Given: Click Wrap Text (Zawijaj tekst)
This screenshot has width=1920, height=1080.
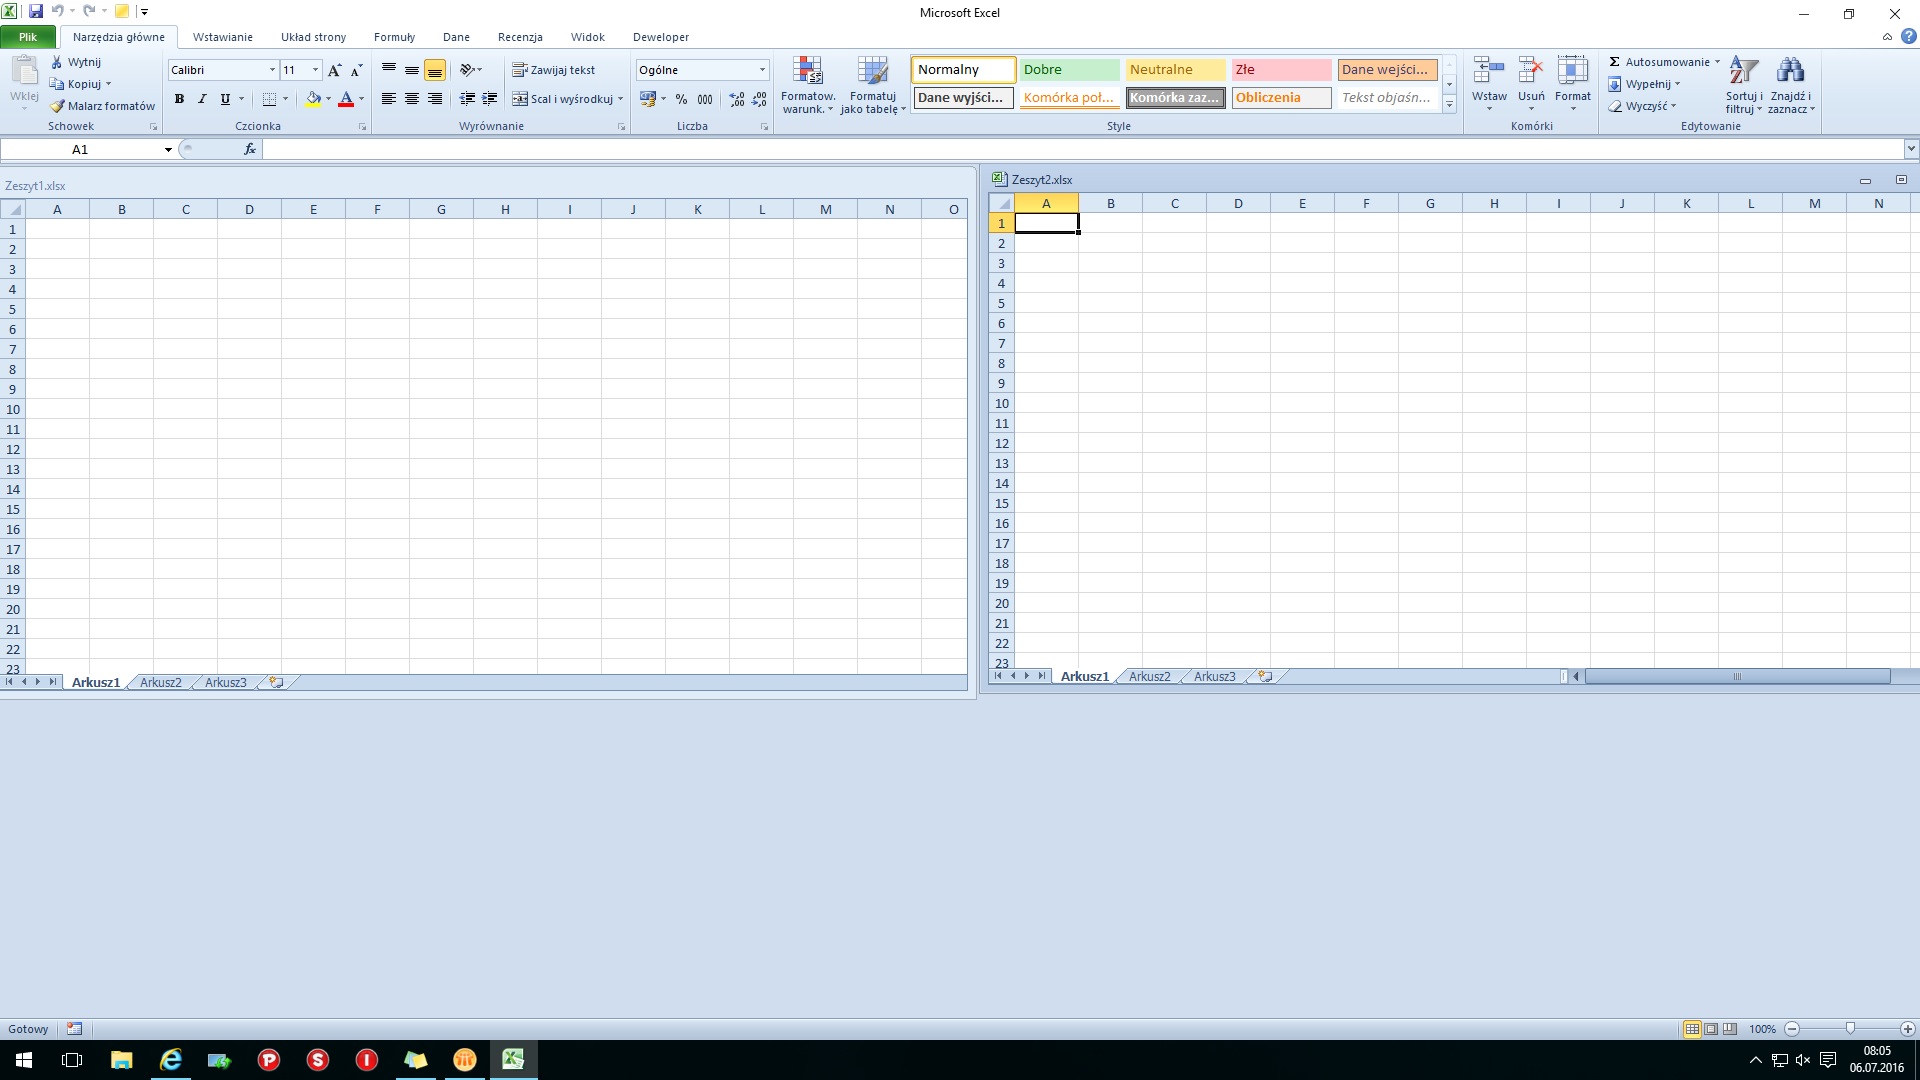Looking at the screenshot, I should (554, 70).
